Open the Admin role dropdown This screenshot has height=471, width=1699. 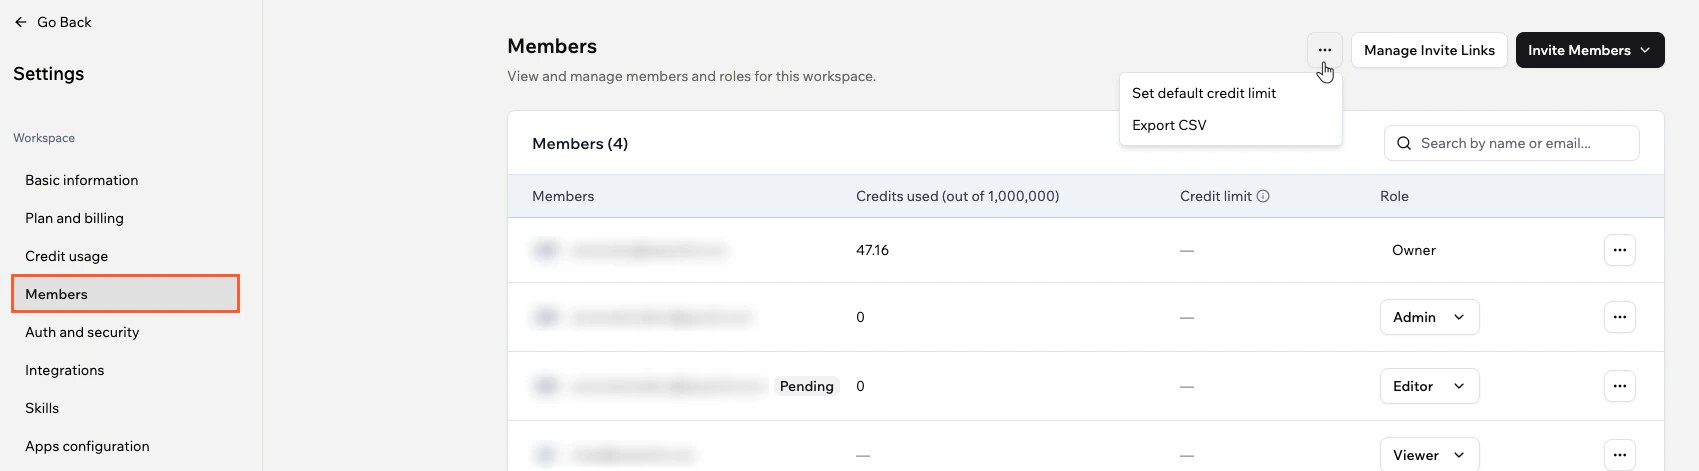point(1429,317)
